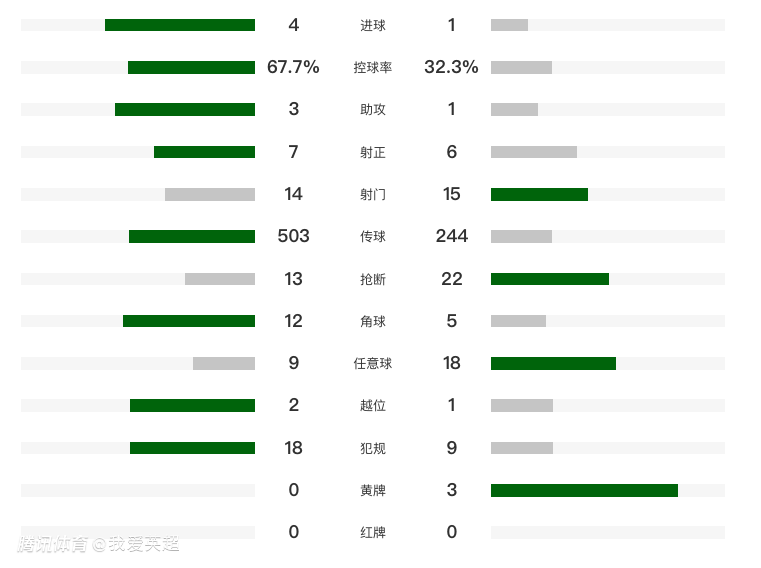Click the 进球 stat label
The width and height of the screenshot is (761, 568).
(373, 25)
